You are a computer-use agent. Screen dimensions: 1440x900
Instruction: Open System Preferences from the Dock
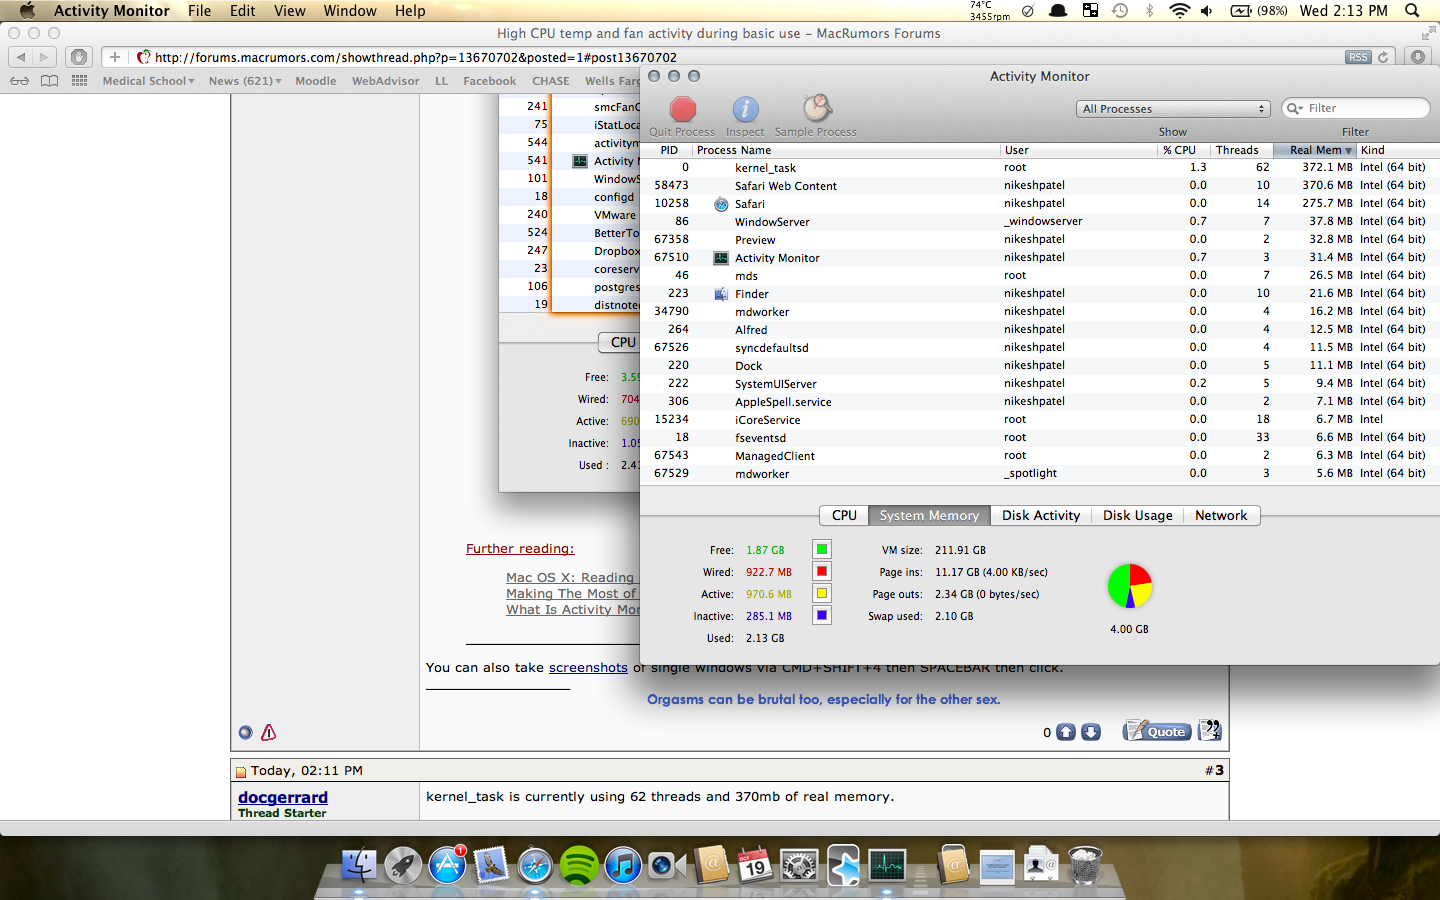(799, 865)
